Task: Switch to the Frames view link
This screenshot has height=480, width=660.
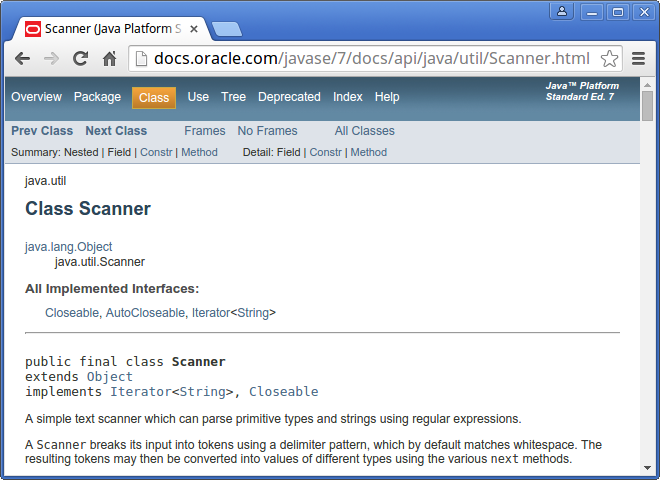Action: click(x=205, y=131)
